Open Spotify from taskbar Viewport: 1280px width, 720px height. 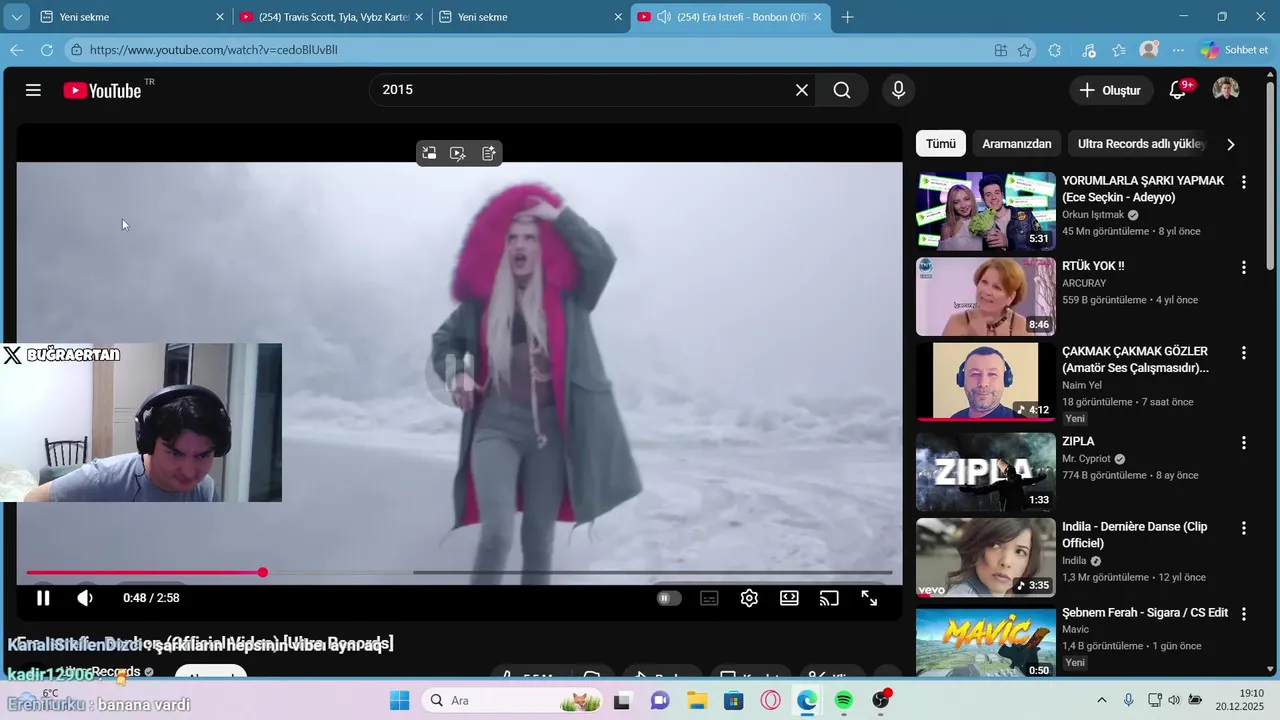coord(843,700)
